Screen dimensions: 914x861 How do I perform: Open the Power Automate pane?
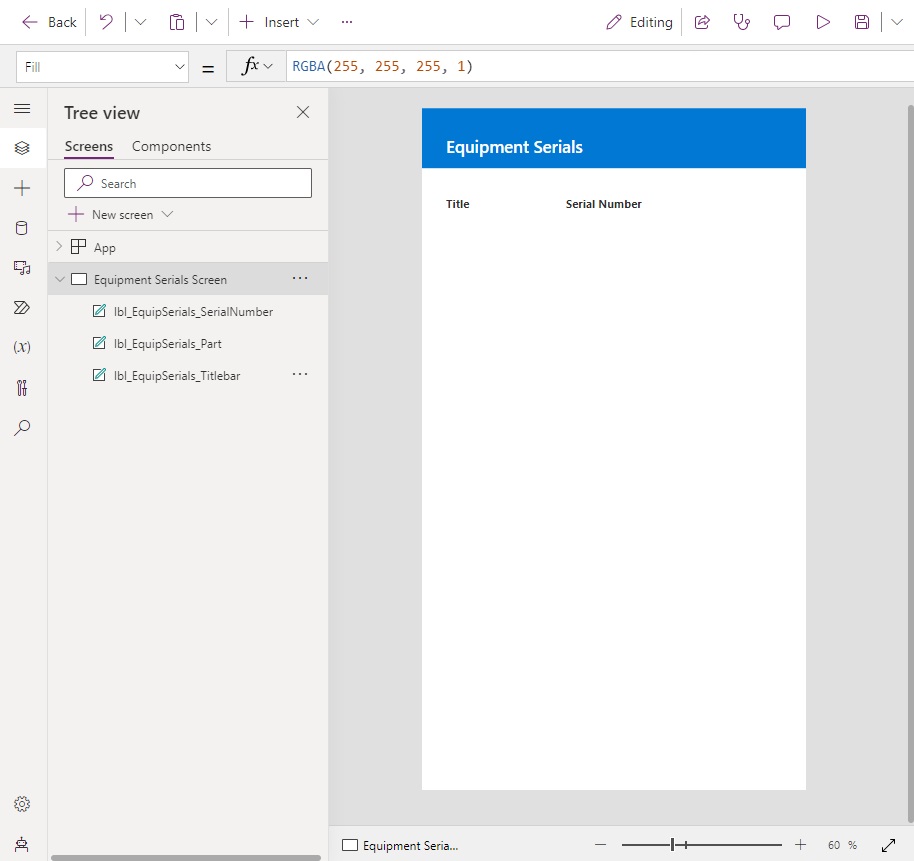(23, 307)
